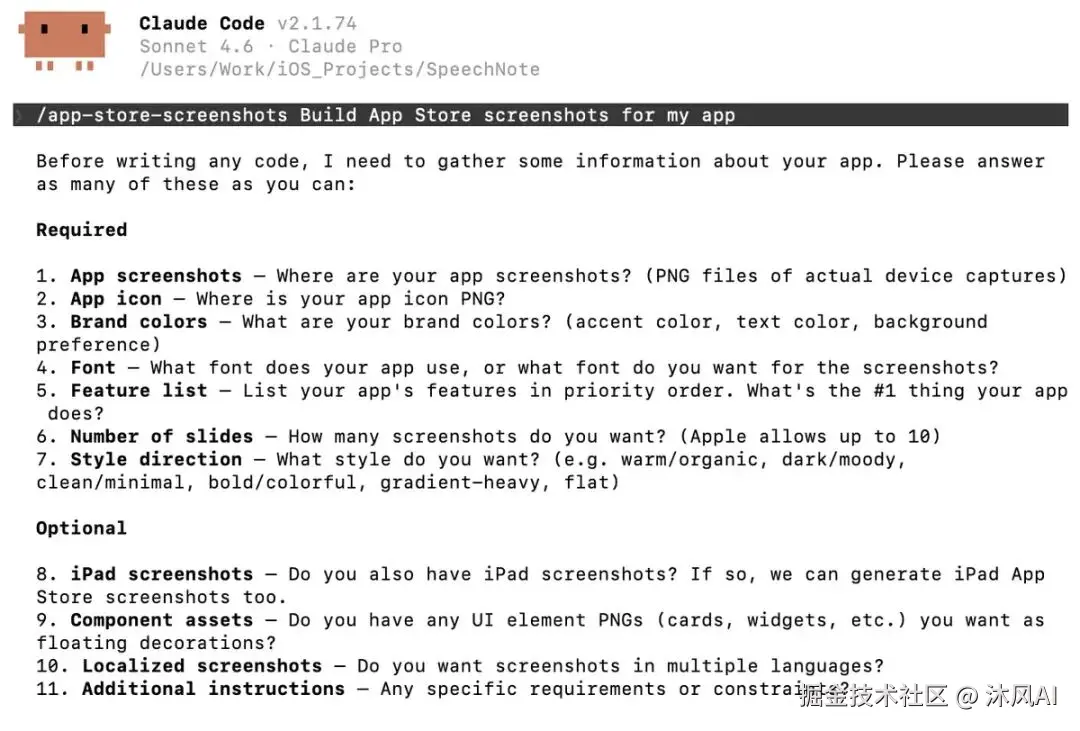This screenshot has height=731, width=1080.
Task: Click the Claude Code mascot logo
Action: [x=64, y=40]
